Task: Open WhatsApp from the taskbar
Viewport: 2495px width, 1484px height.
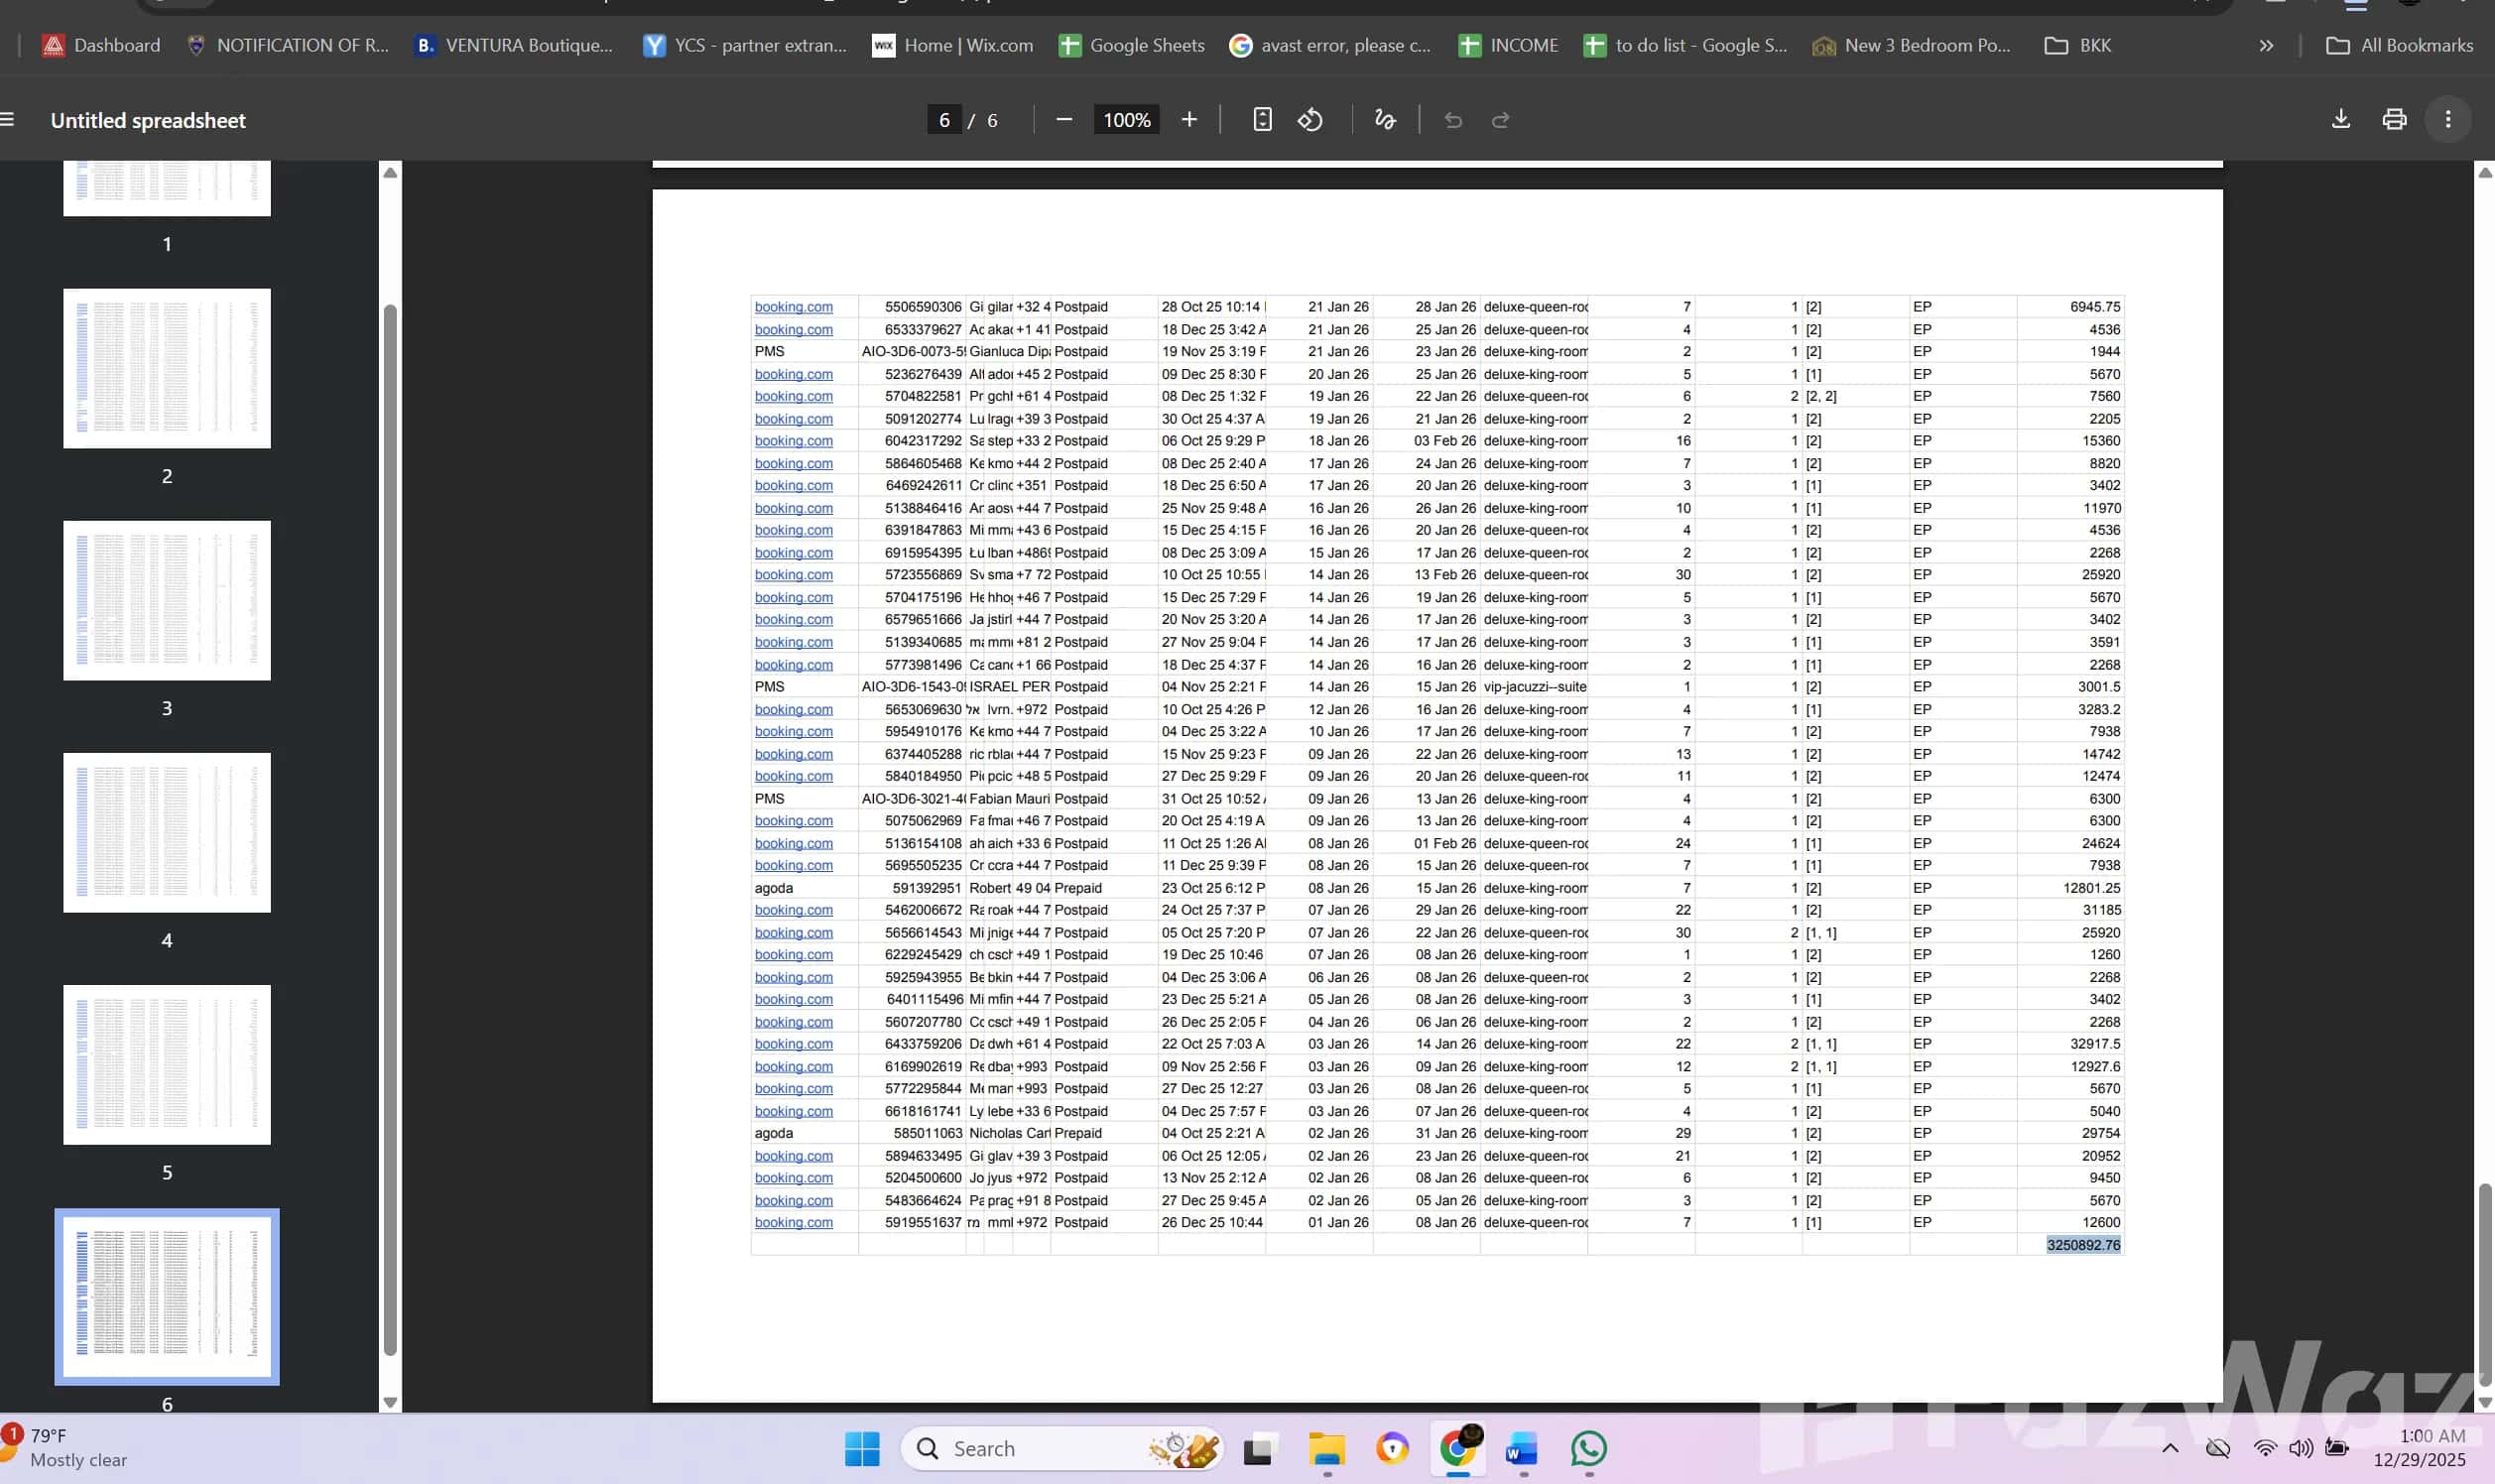Action: click(1588, 1448)
